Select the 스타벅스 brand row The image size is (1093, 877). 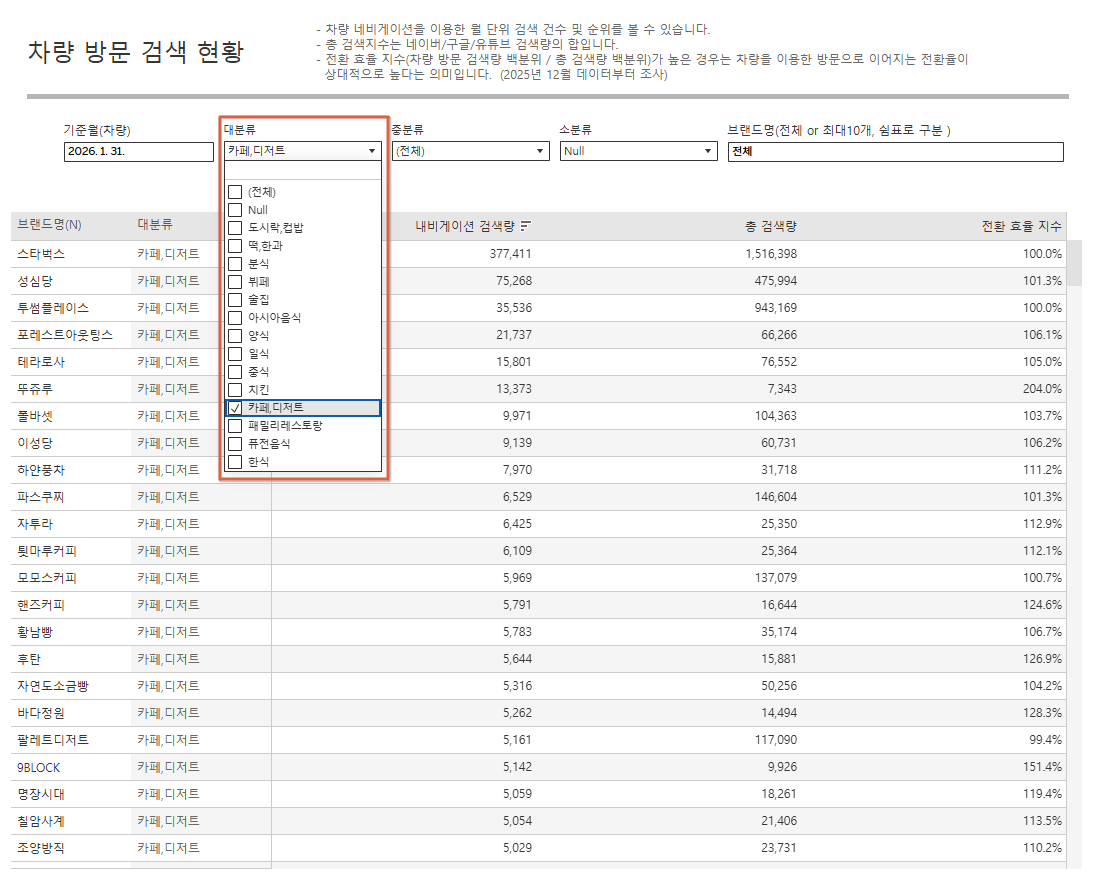41,254
